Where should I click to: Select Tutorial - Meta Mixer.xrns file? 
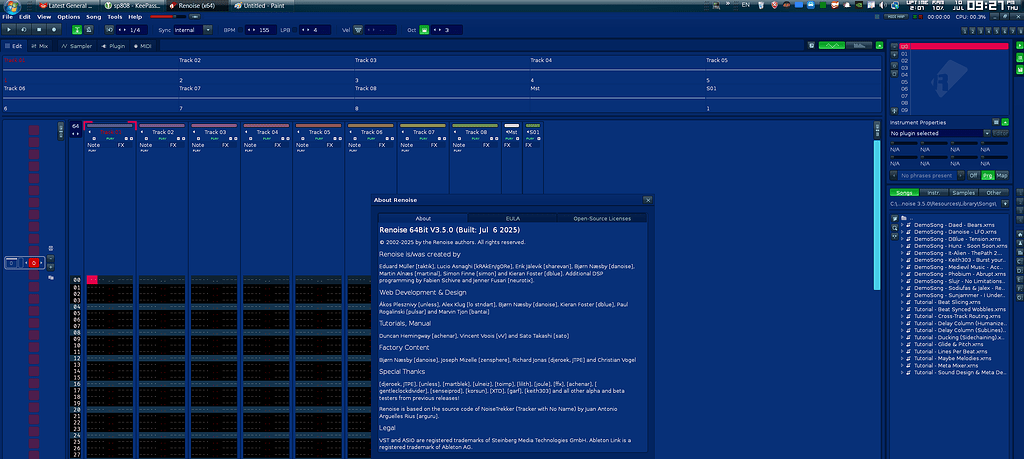pyautogui.click(x=946, y=366)
